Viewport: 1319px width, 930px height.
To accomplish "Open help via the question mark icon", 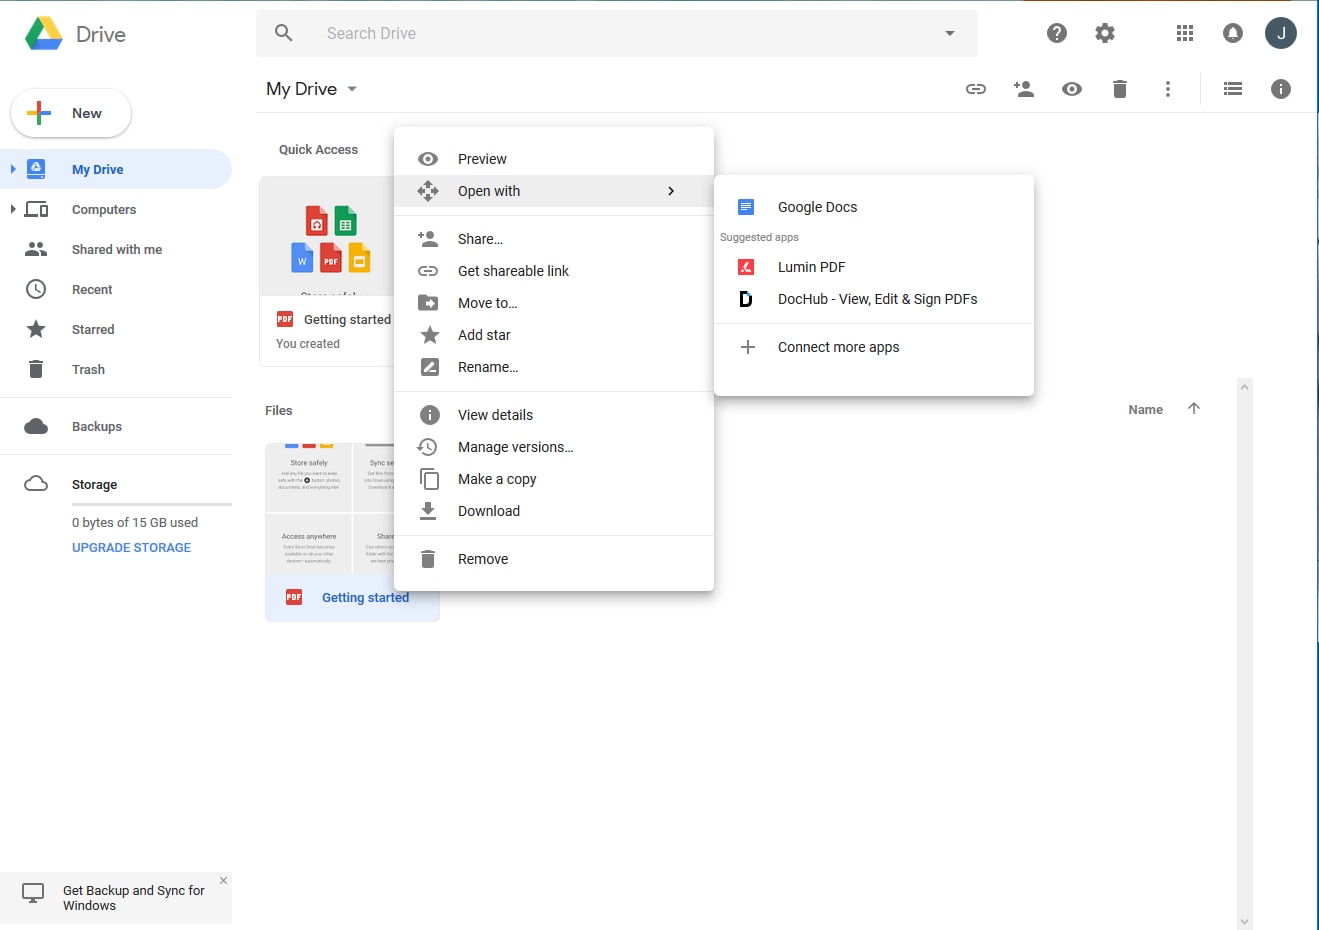I will click(x=1056, y=32).
